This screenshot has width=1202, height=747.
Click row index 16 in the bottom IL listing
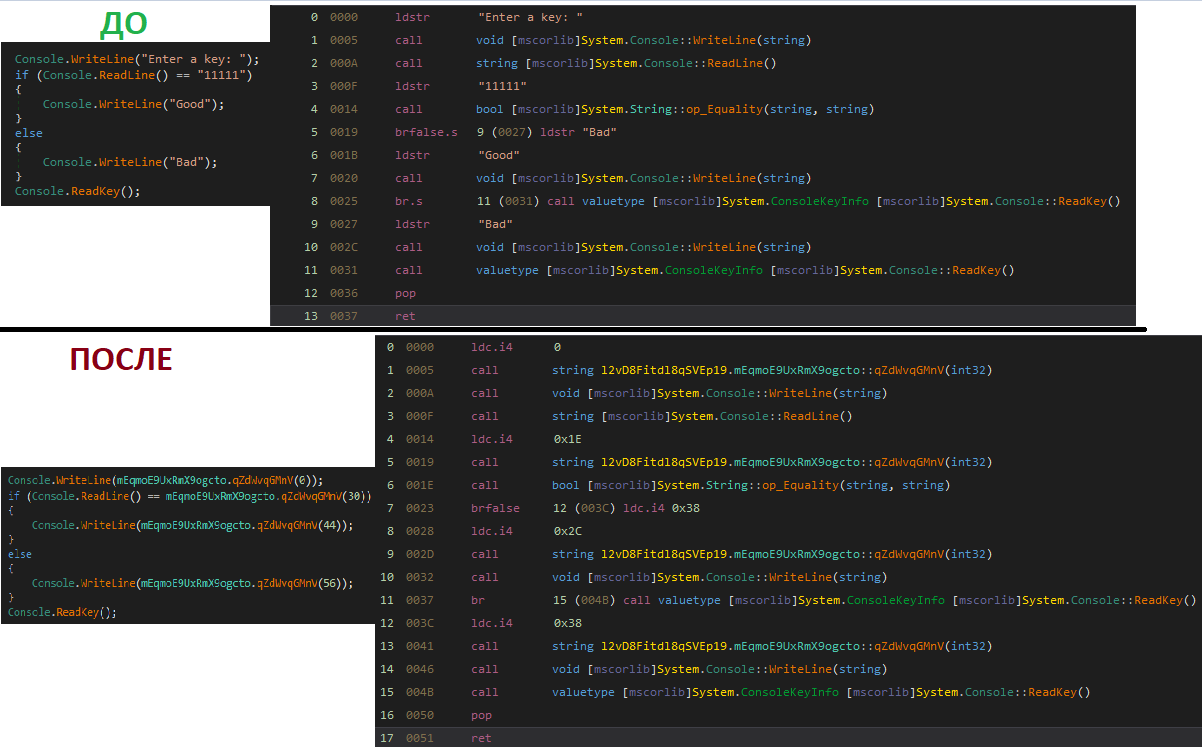click(389, 715)
